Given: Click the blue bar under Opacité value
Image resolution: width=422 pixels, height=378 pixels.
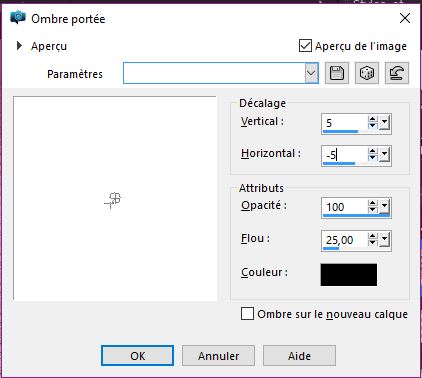Looking at the screenshot, I should pyautogui.click(x=356, y=216).
